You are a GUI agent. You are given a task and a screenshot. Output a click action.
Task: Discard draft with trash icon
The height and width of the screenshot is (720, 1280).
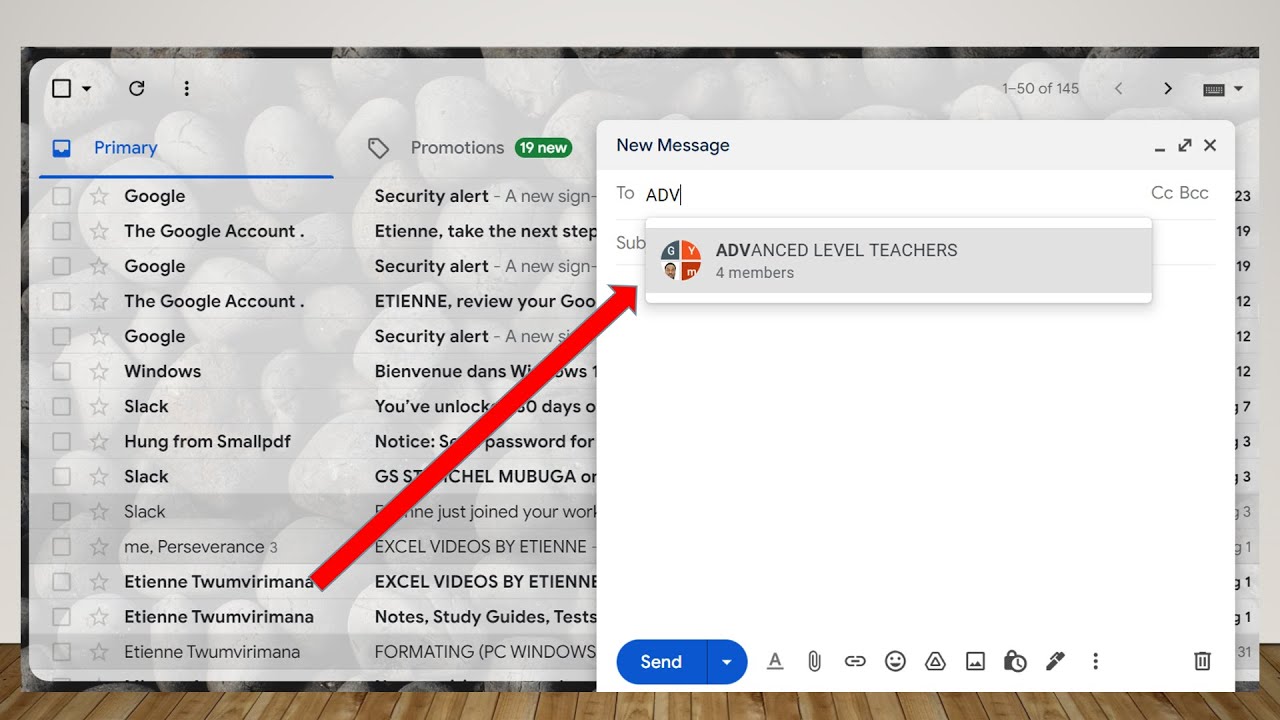[x=1202, y=661]
